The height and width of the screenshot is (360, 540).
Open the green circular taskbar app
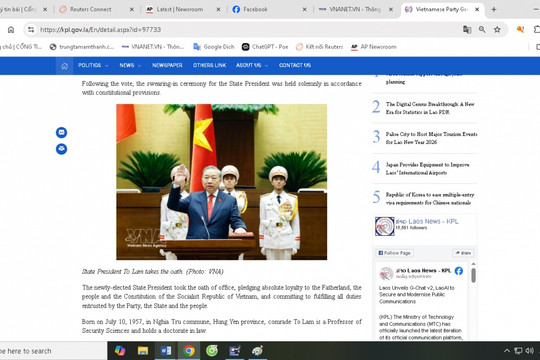[212, 351]
